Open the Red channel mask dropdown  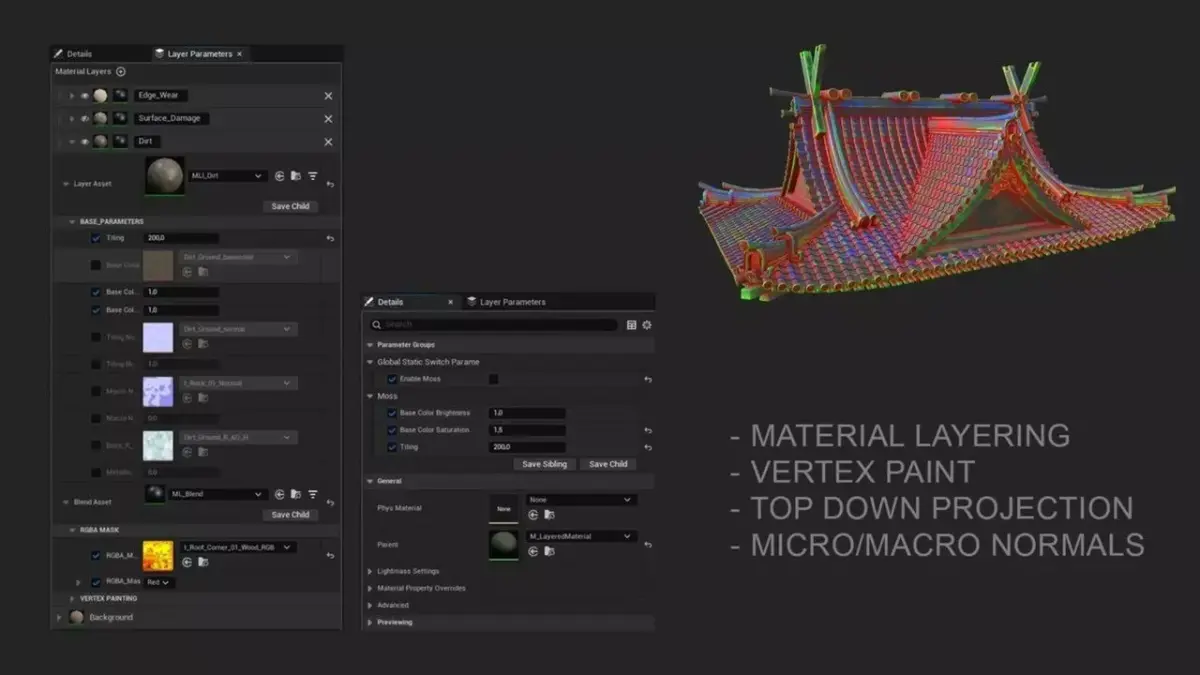(160, 582)
